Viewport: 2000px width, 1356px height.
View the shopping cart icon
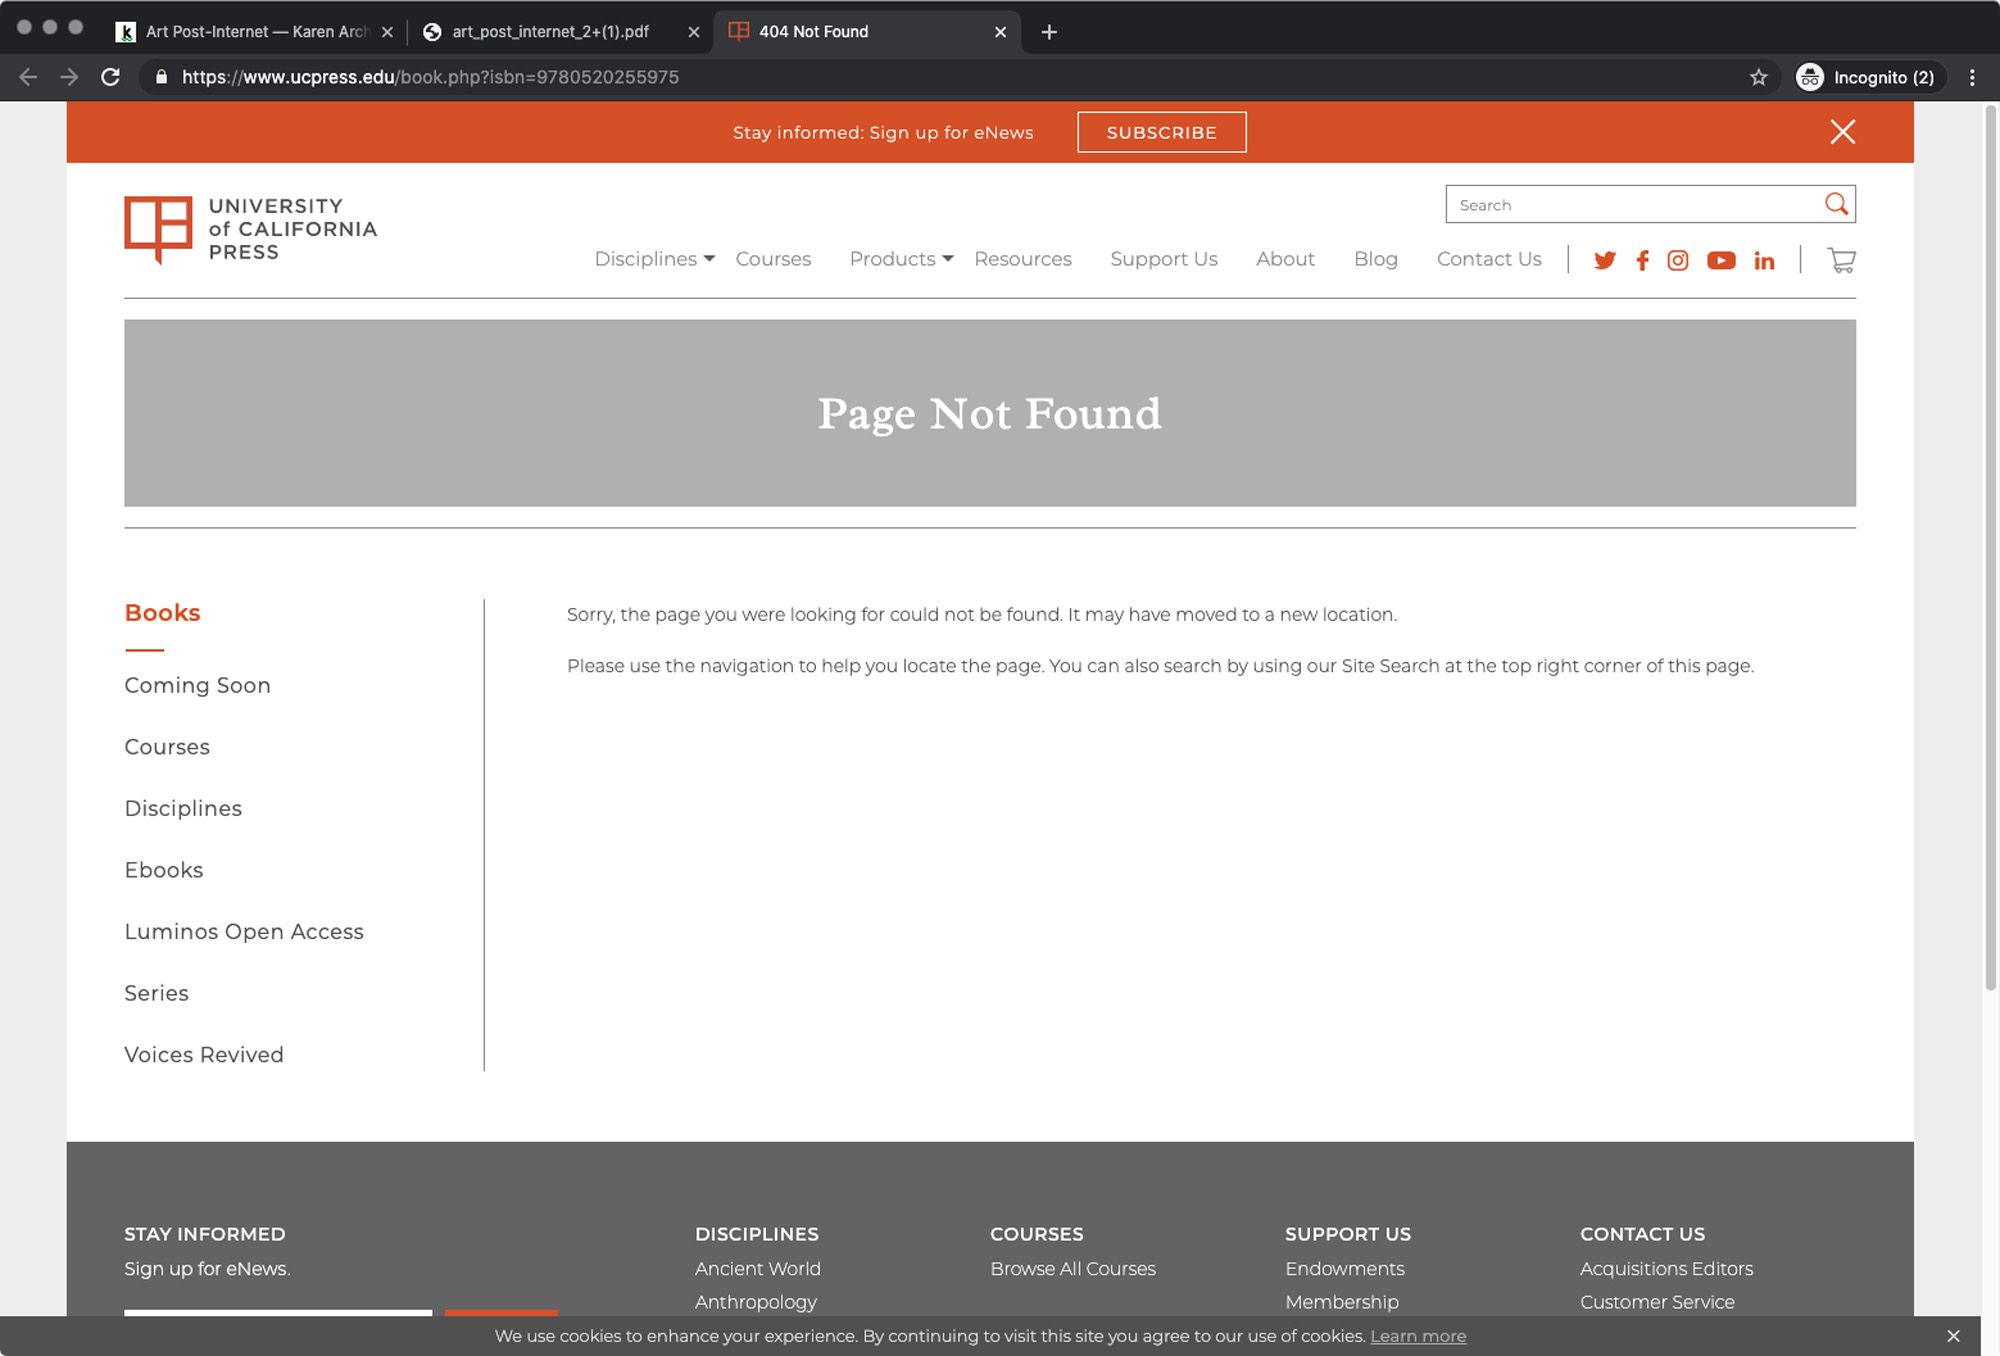point(1841,261)
